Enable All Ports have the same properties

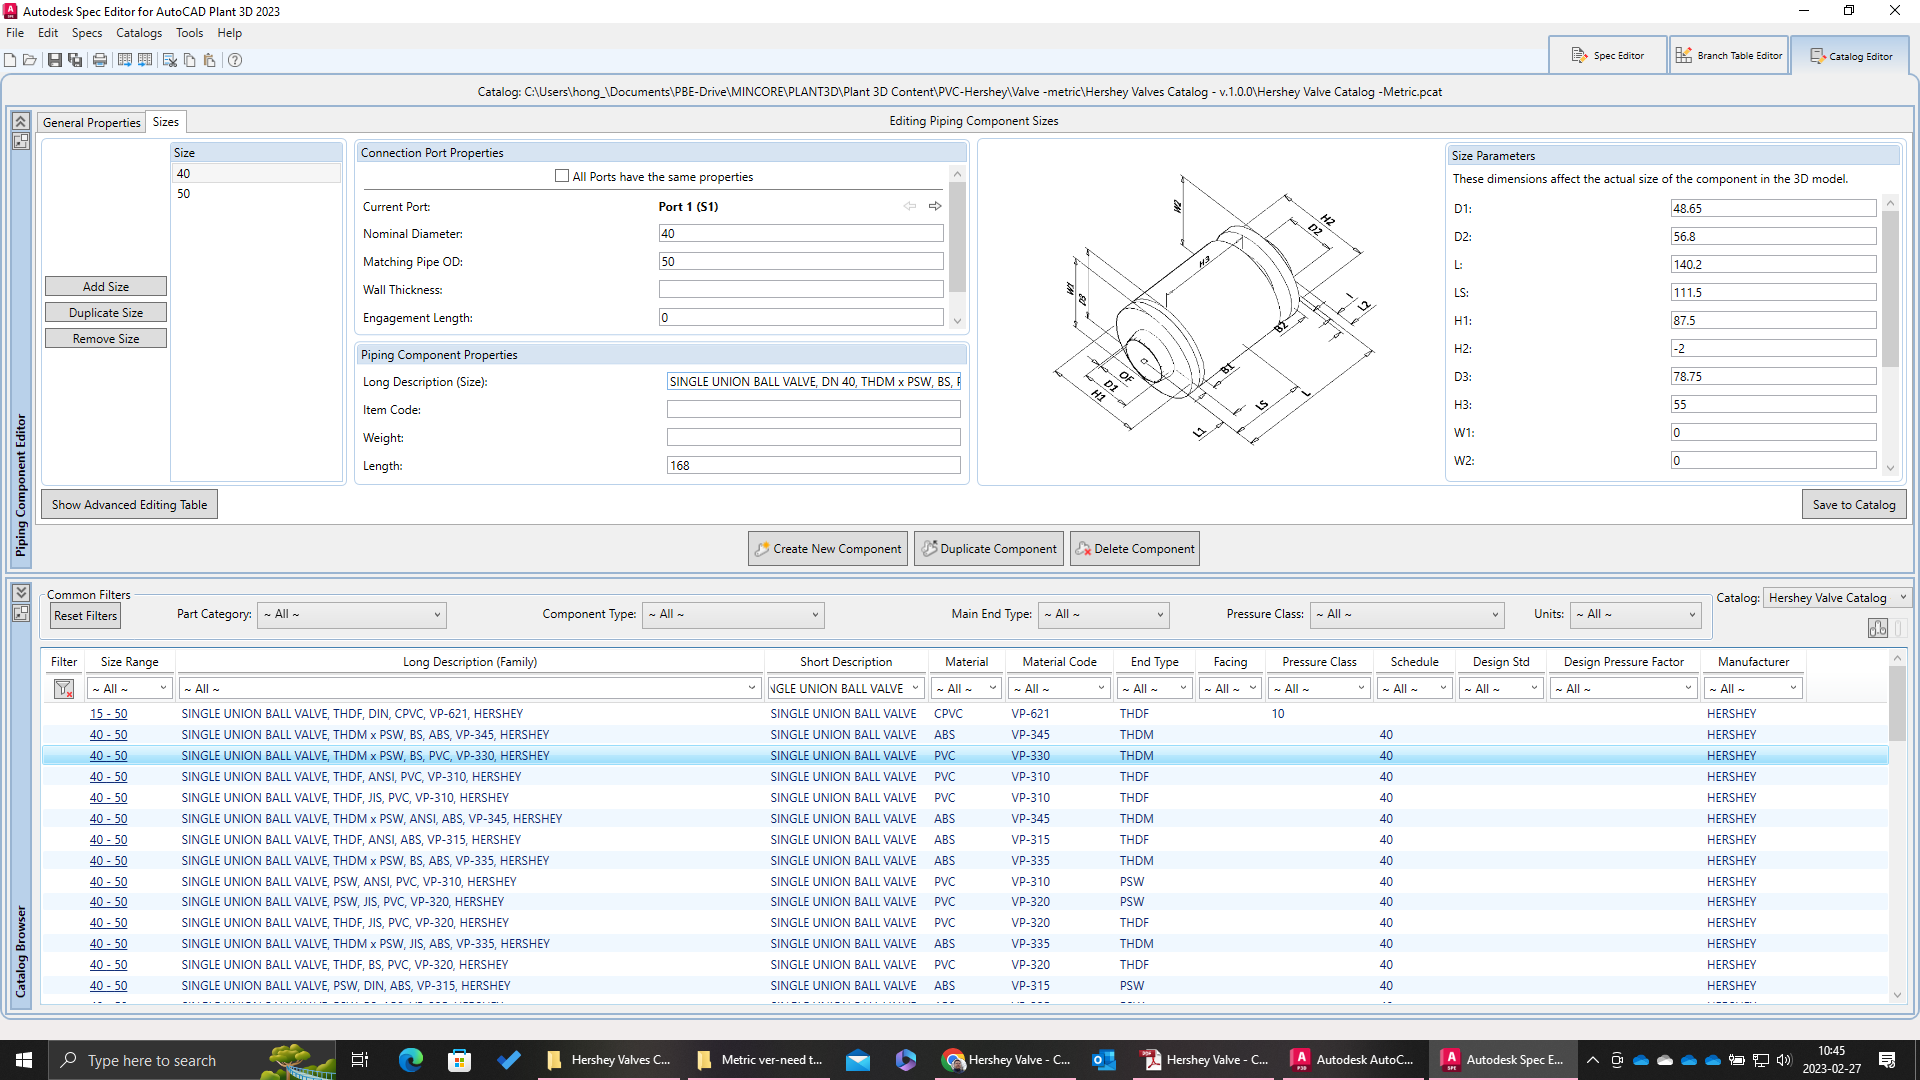[x=562, y=176]
